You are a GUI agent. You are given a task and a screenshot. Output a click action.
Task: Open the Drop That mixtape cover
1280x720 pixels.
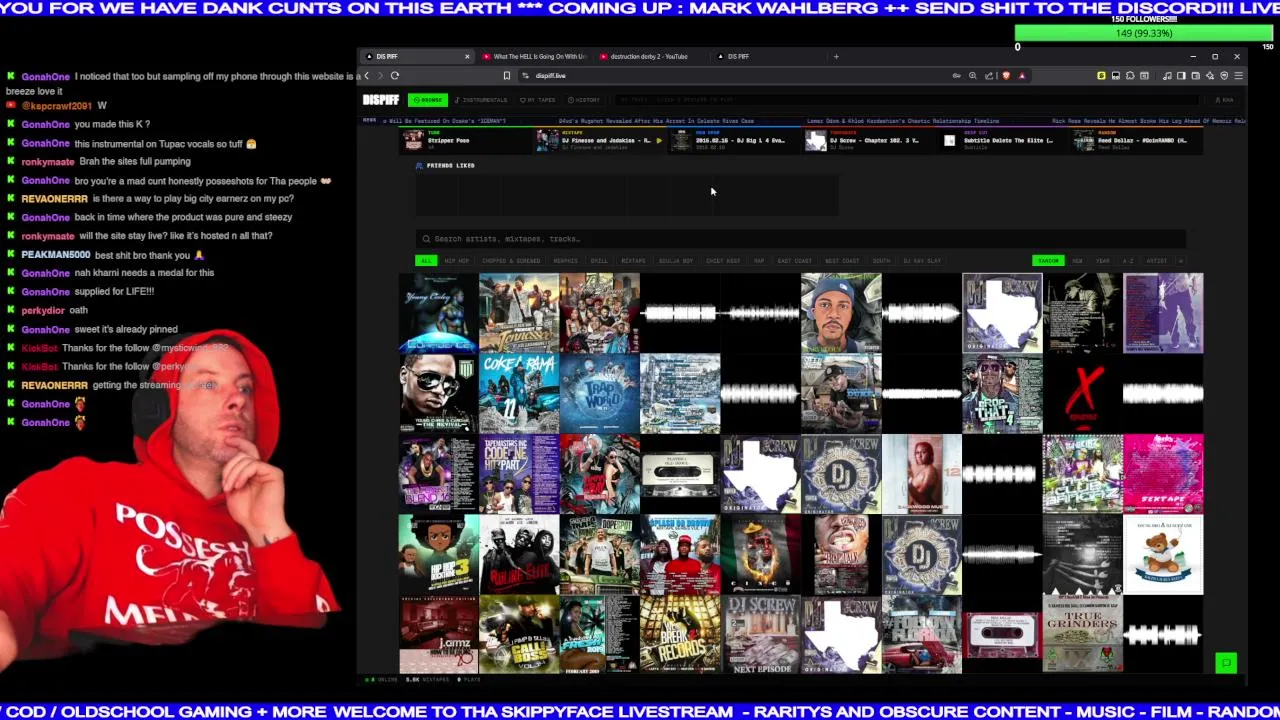(1002, 393)
